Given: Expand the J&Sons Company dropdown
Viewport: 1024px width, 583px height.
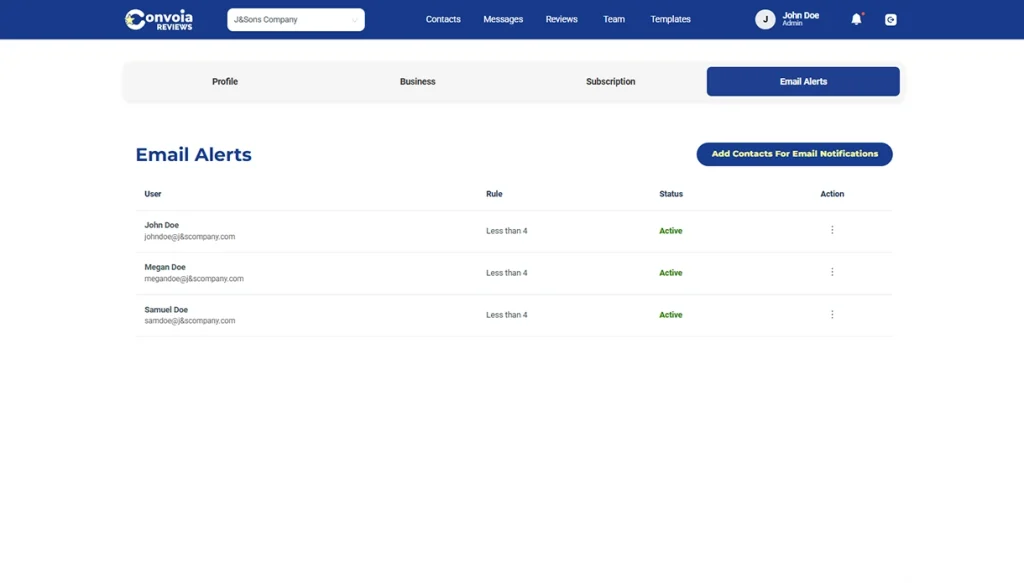Looking at the screenshot, I should 296,19.
